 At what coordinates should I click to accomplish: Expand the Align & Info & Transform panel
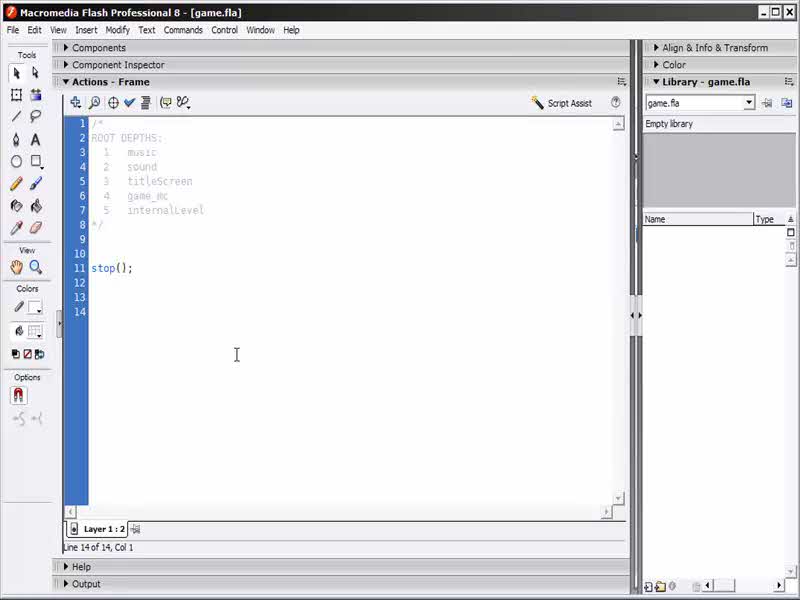[x=714, y=48]
